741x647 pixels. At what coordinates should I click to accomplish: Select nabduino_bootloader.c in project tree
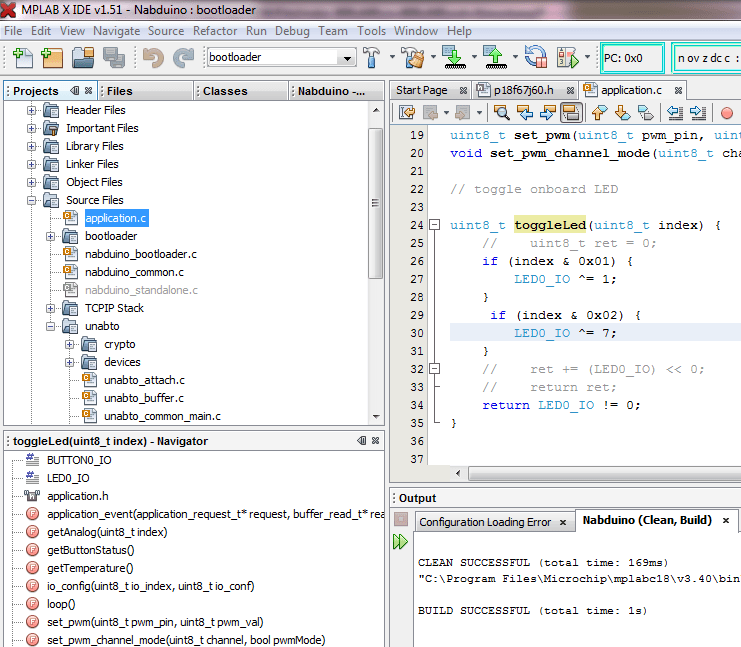140,254
